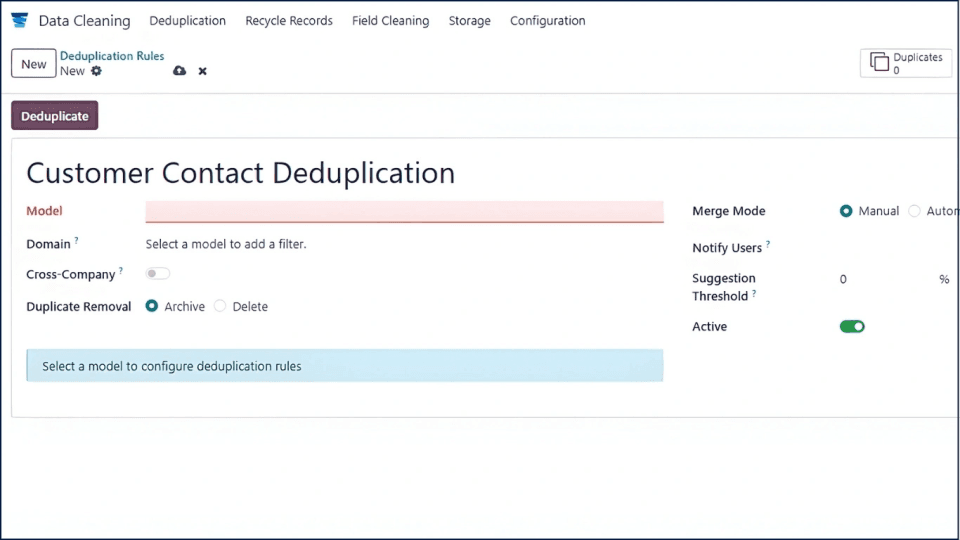Click the Duplicates stack icon
Image resolution: width=960 pixels, height=540 pixels.
pyautogui.click(x=879, y=62)
